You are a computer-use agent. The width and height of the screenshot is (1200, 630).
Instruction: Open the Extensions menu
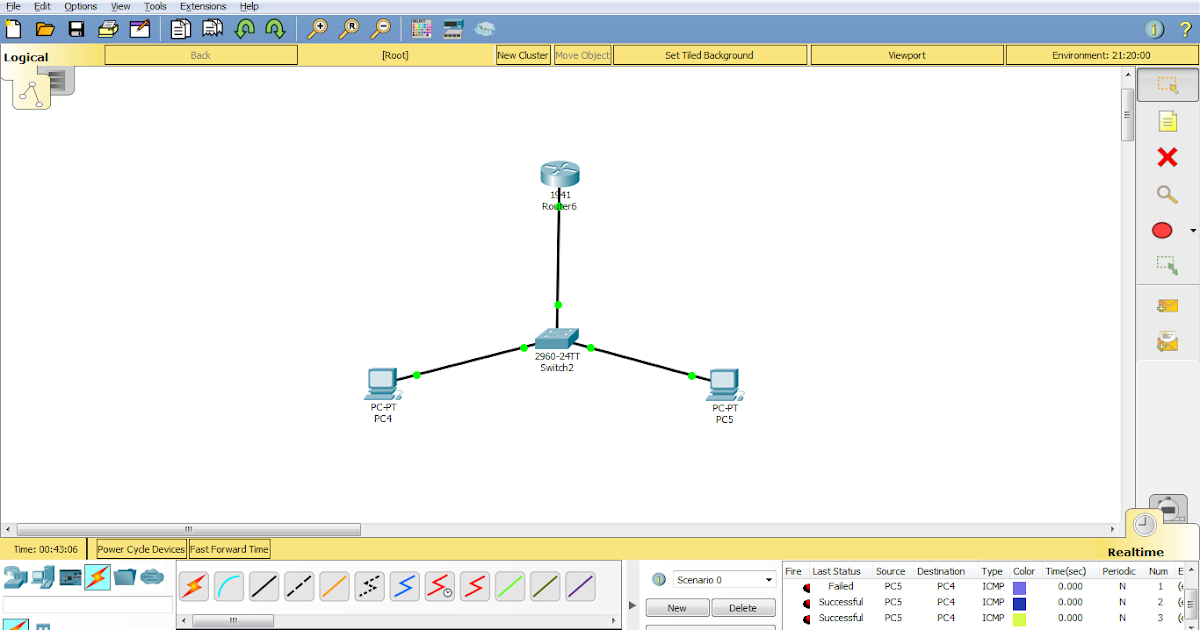(x=203, y=6)
